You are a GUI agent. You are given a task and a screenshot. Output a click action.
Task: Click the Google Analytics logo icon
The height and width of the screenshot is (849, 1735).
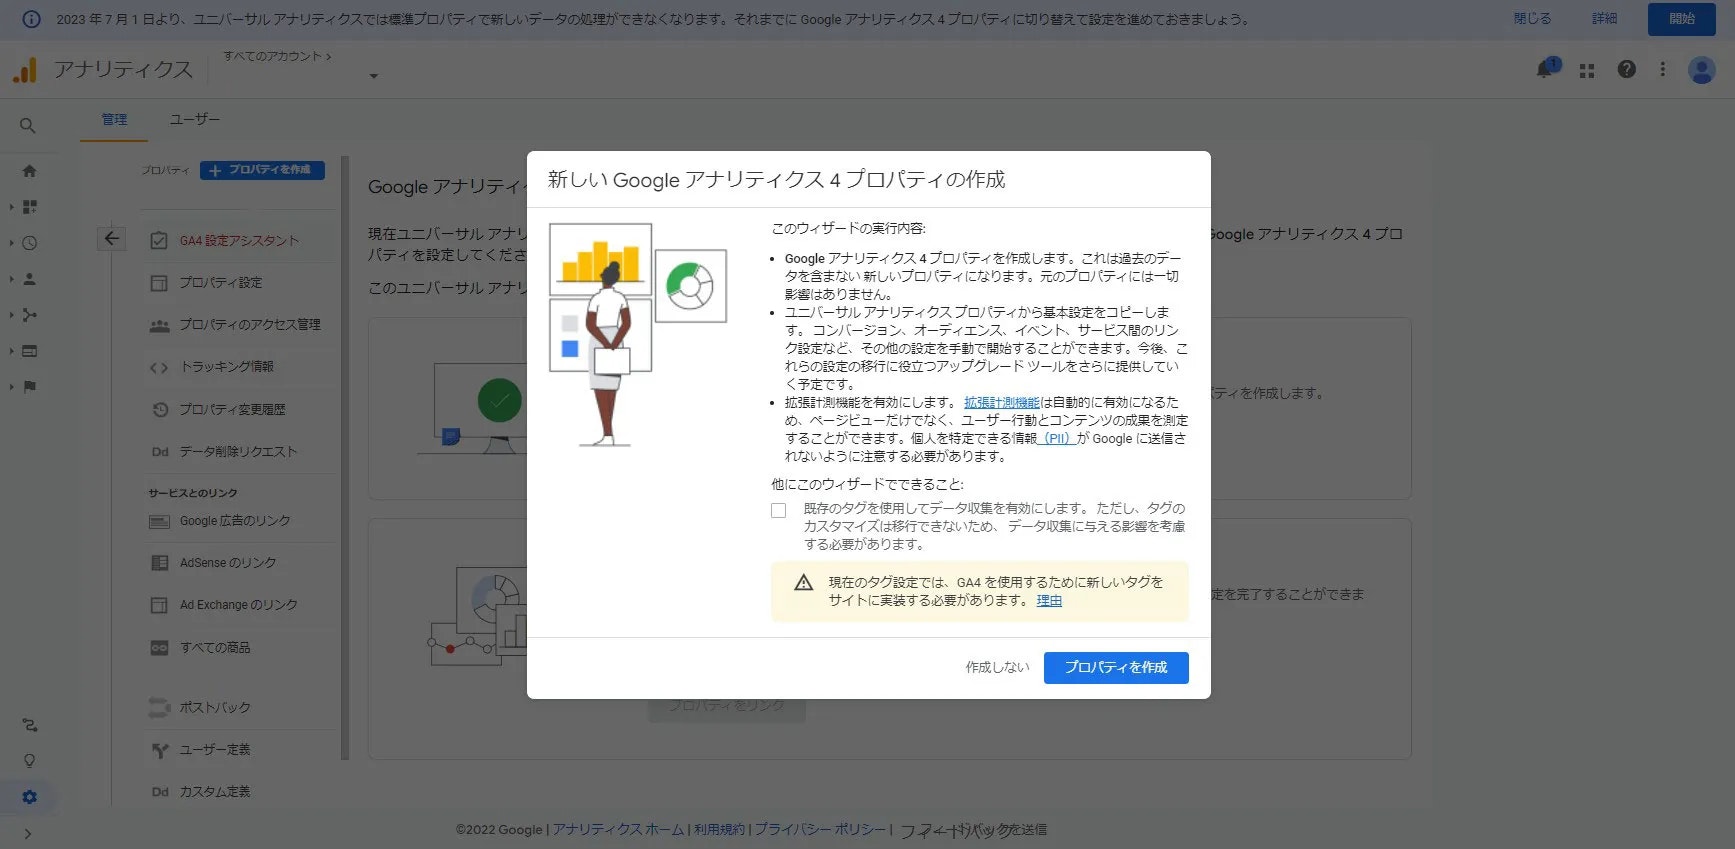click(x=24, y=69)
